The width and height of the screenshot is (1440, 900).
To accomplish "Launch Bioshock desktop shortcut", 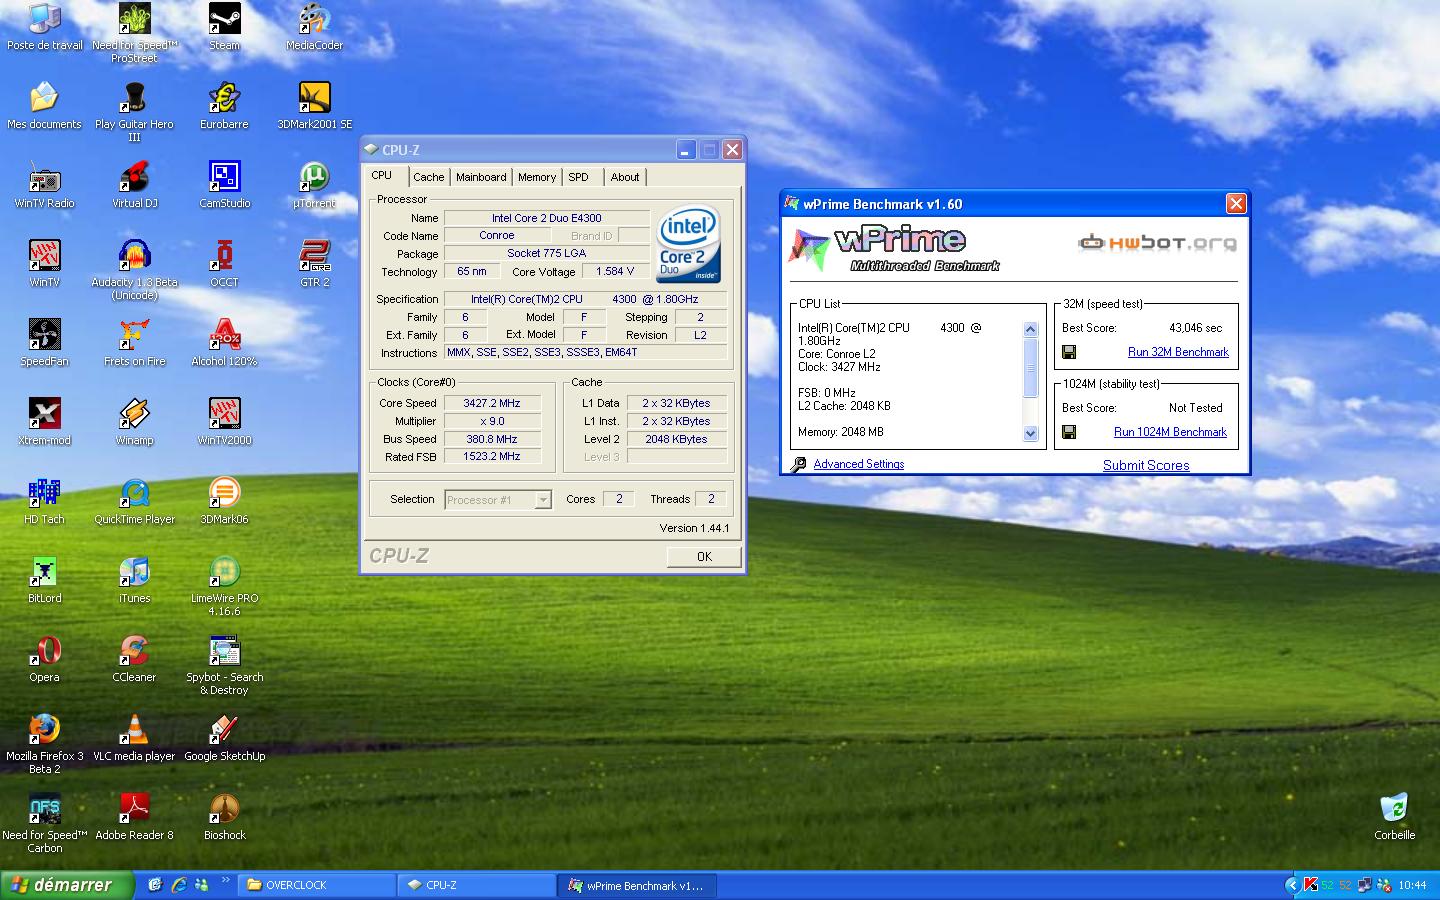I will pos(224,817).
